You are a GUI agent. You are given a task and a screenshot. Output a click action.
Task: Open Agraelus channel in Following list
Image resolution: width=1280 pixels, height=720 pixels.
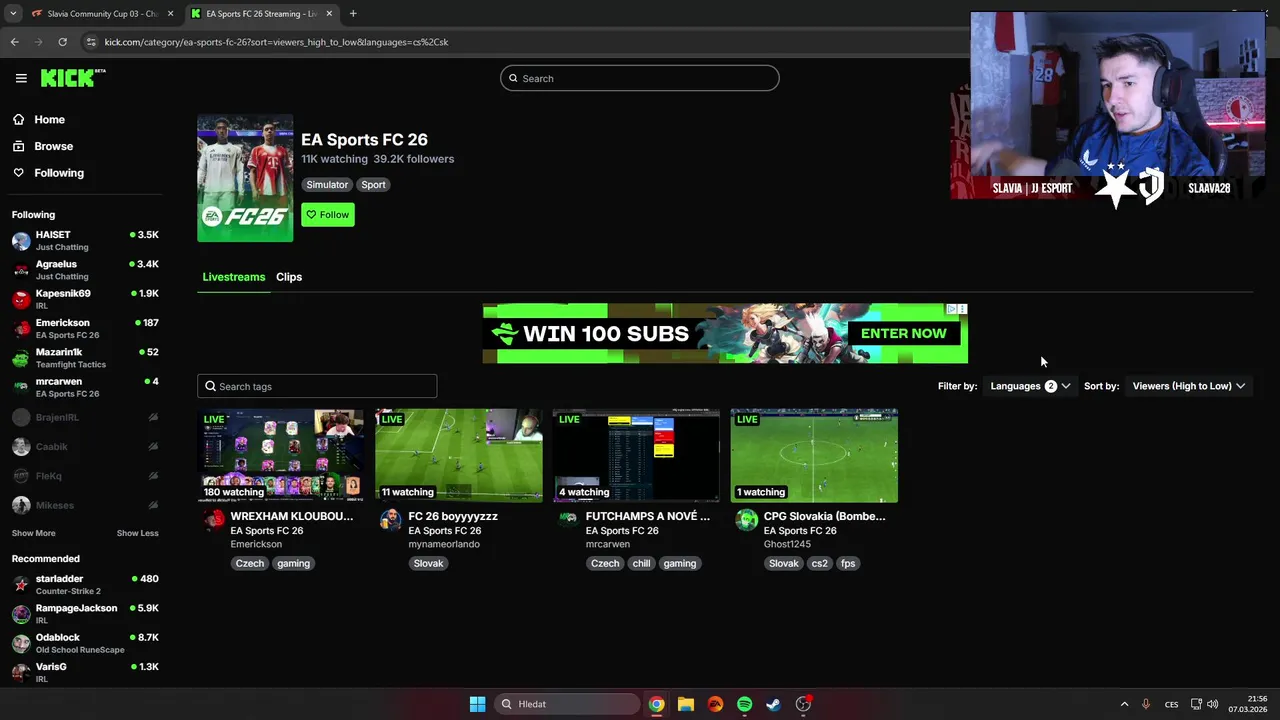85,270
